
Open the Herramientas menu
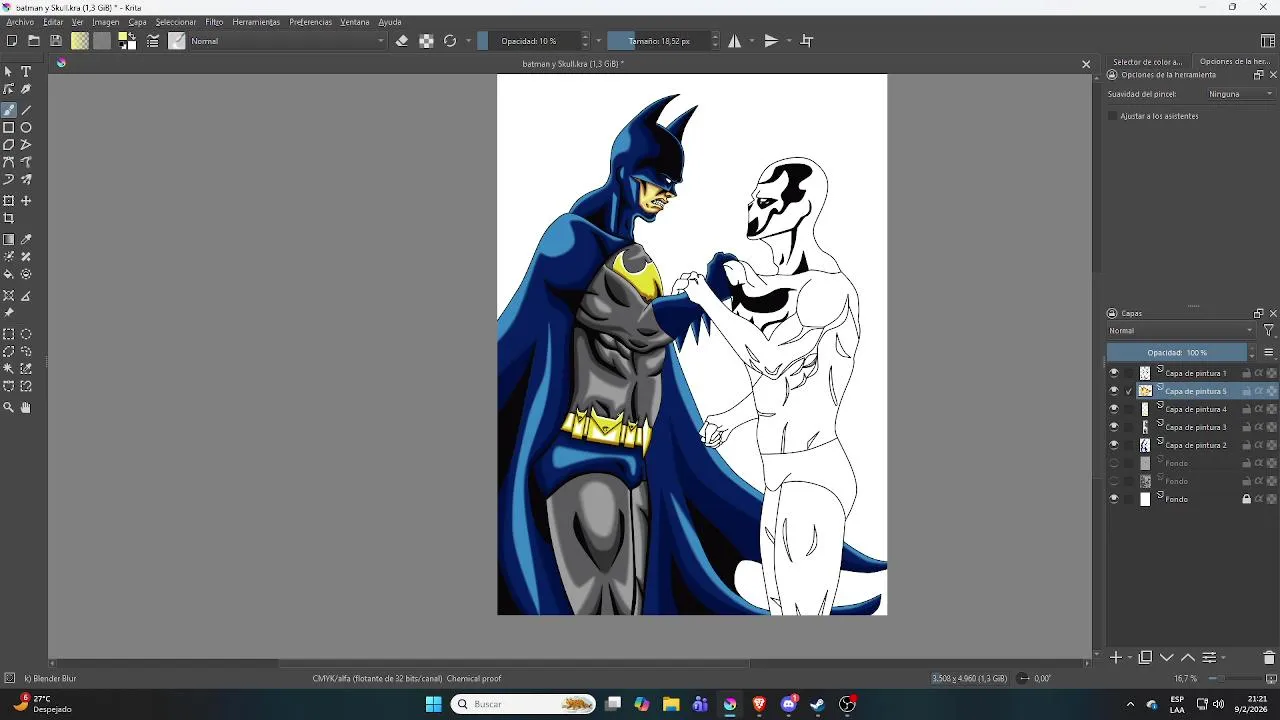click(x=256, y=22)
